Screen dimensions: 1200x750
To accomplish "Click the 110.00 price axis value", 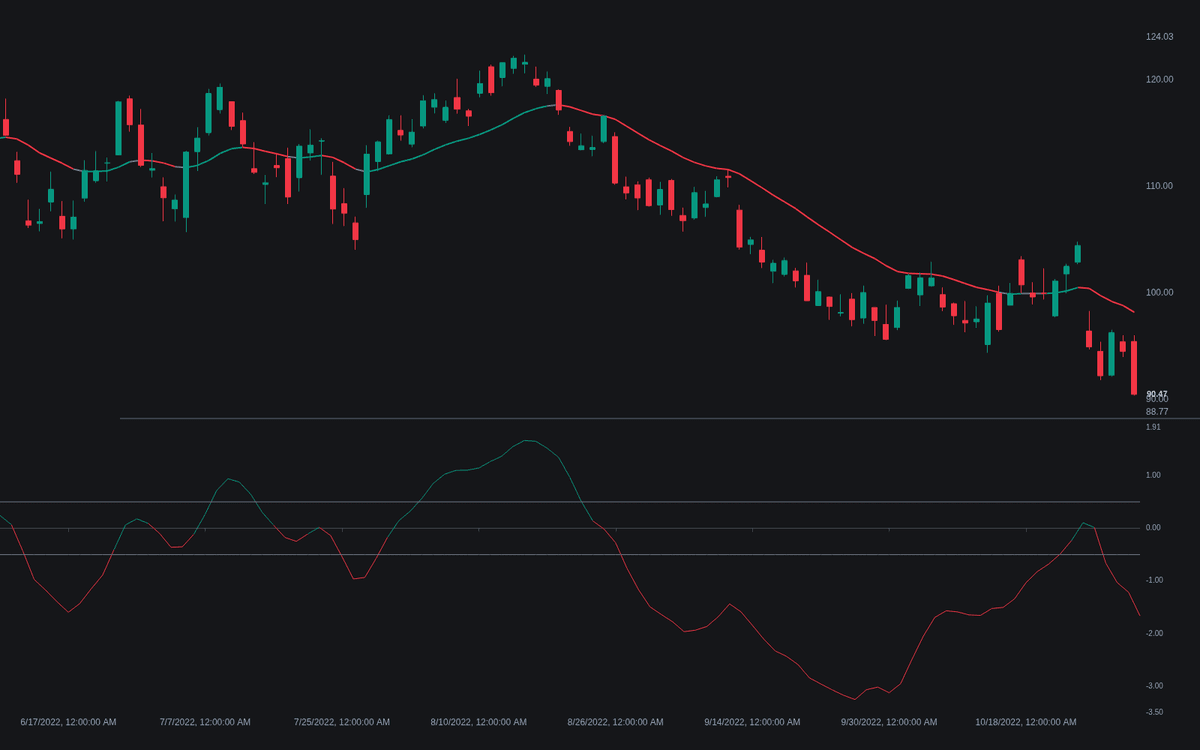I will point(1159,186).
